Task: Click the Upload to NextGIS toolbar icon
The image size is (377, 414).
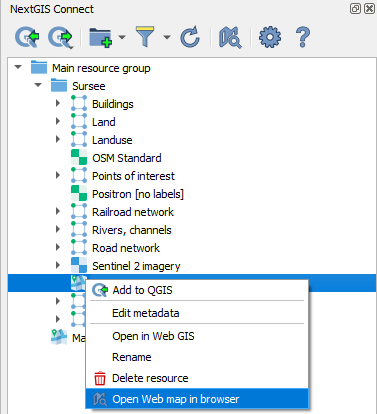Action: tap(60, 37)
